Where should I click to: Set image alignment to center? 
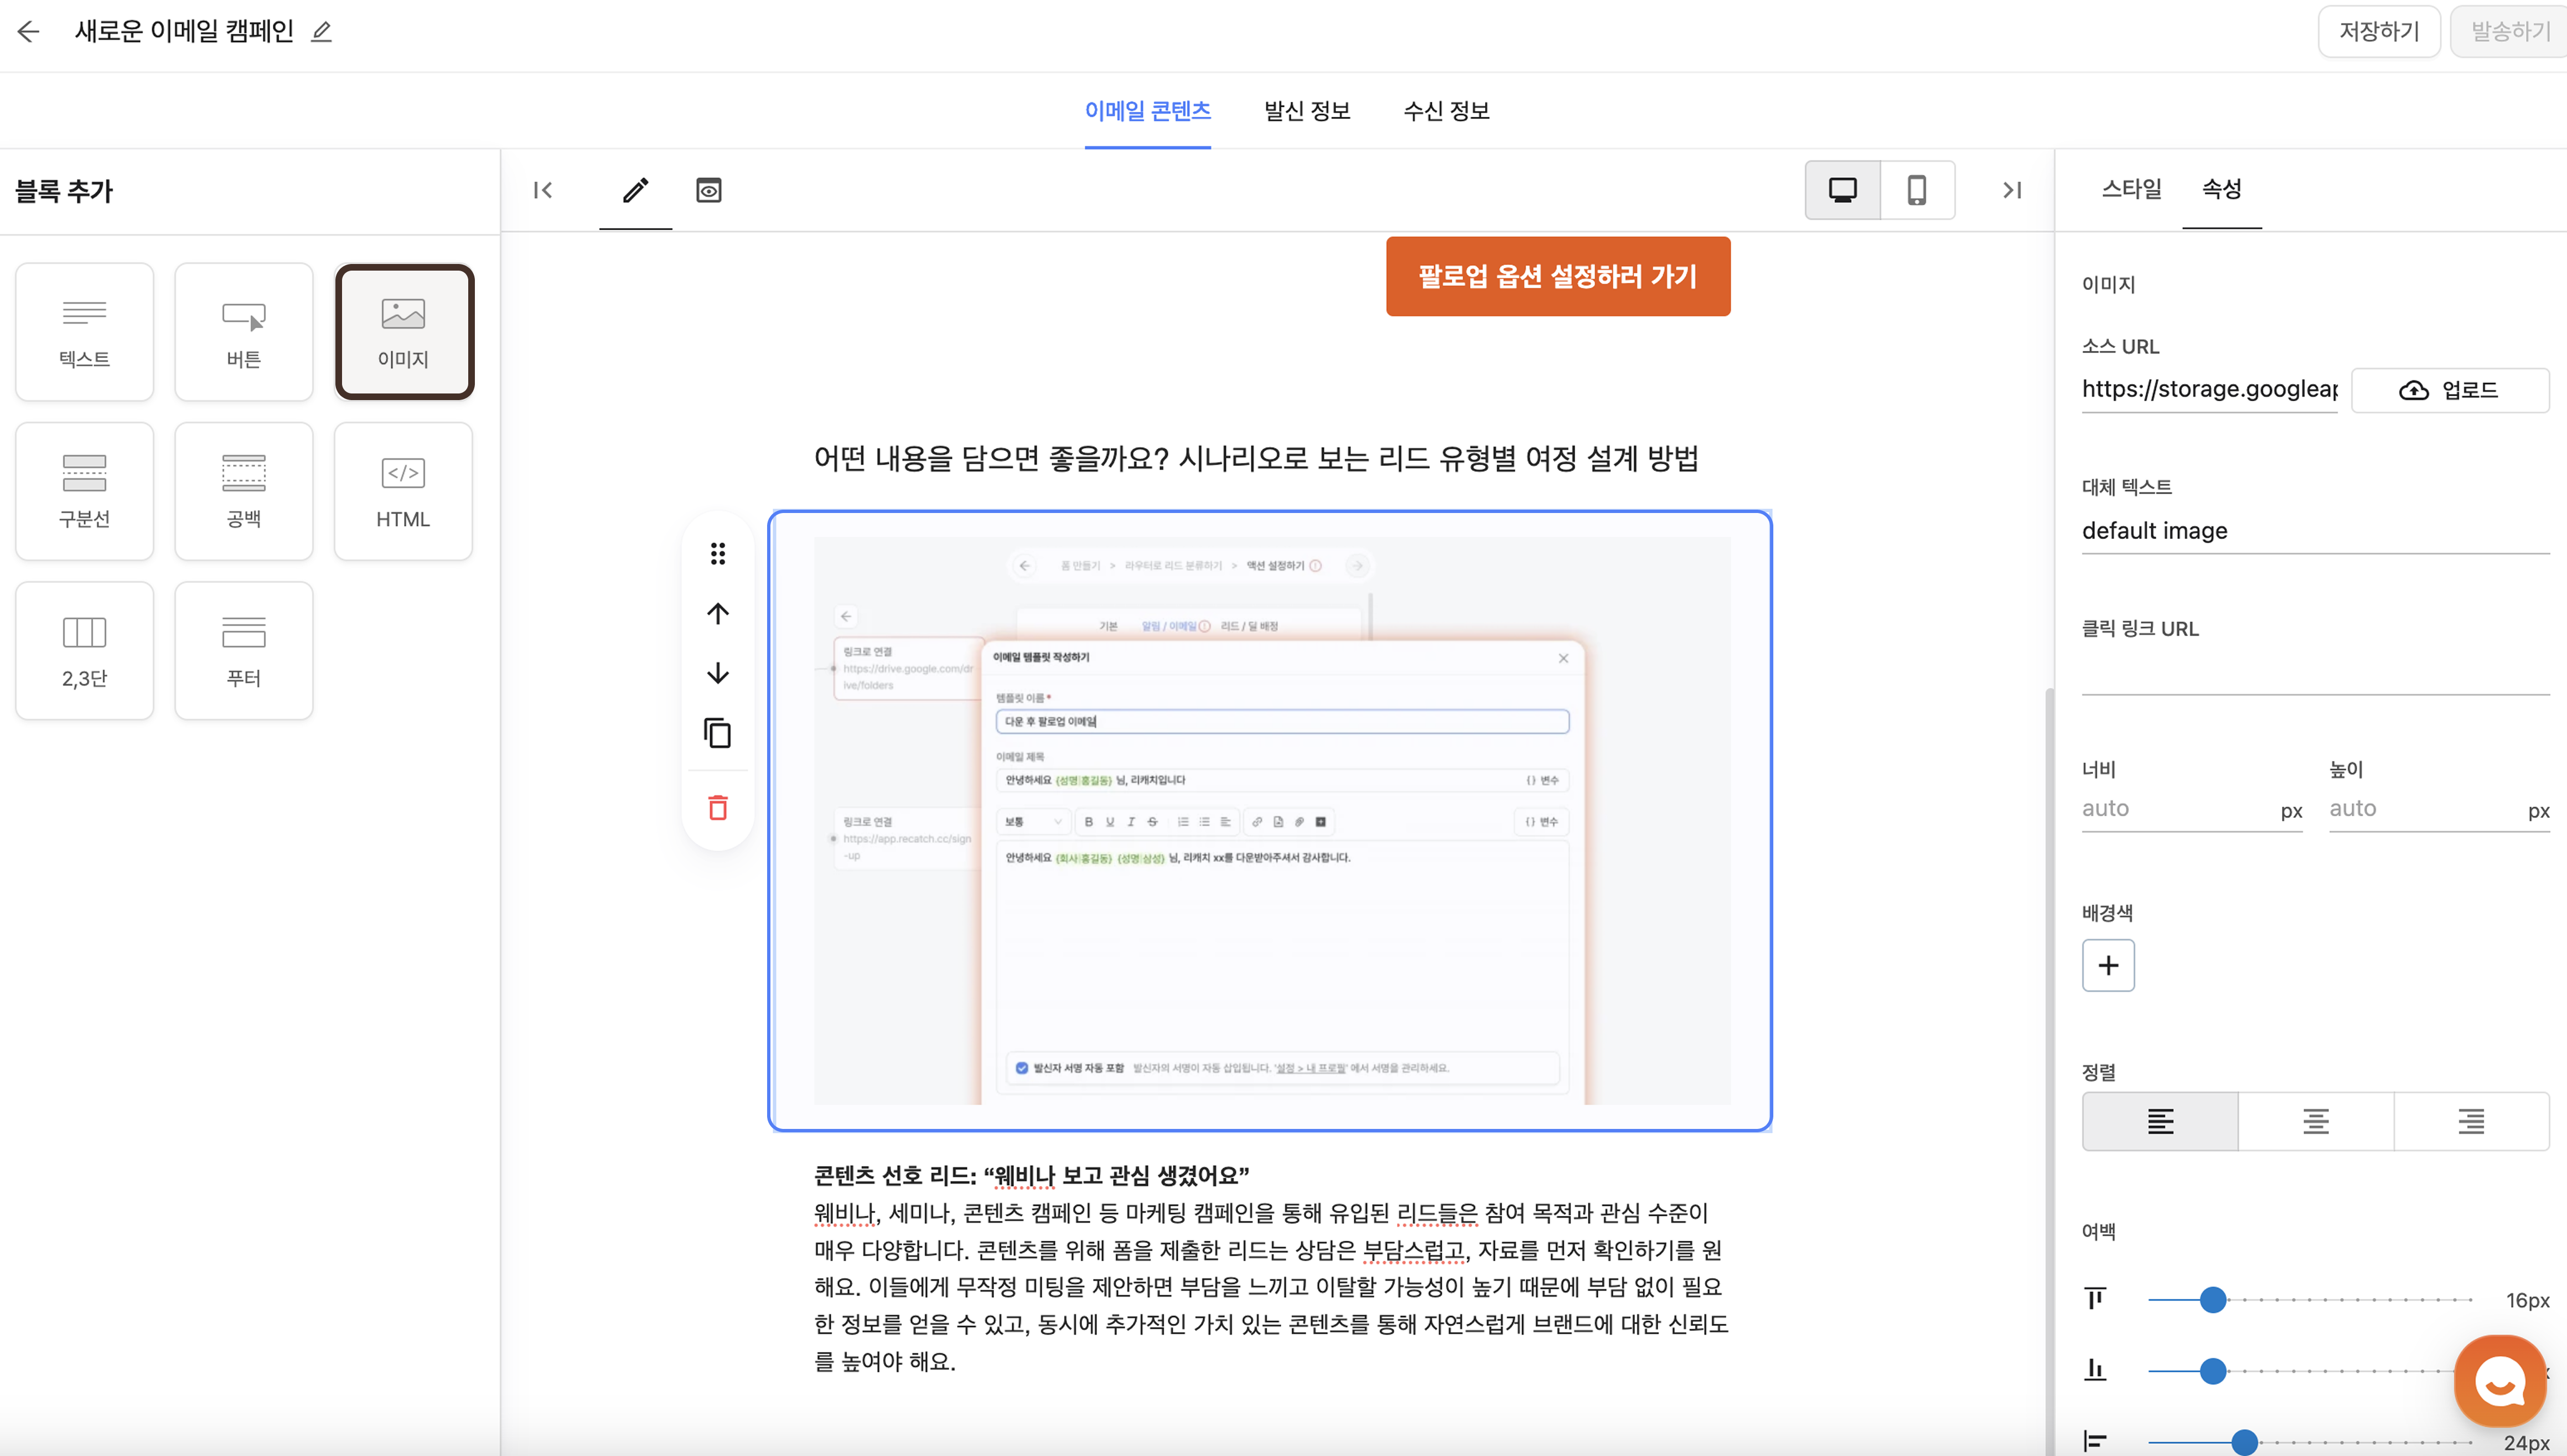[2315, 1121]
